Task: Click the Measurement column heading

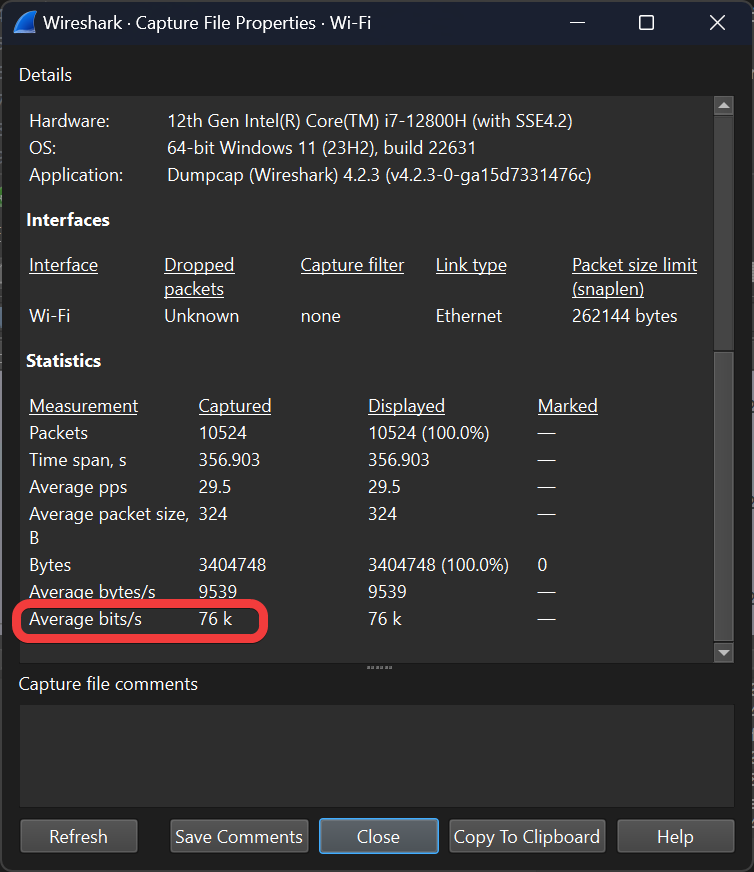Action: [x=83, y=406]
